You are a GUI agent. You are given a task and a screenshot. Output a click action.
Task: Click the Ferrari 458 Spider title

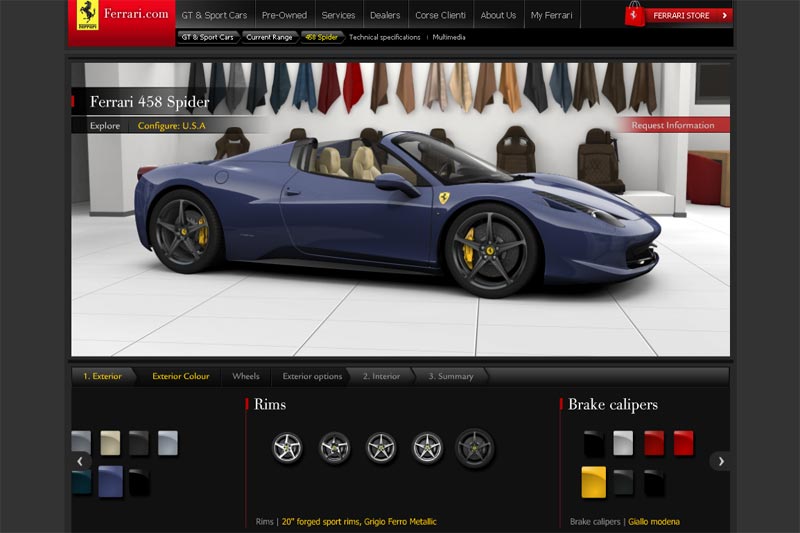[x=149, y=101]
